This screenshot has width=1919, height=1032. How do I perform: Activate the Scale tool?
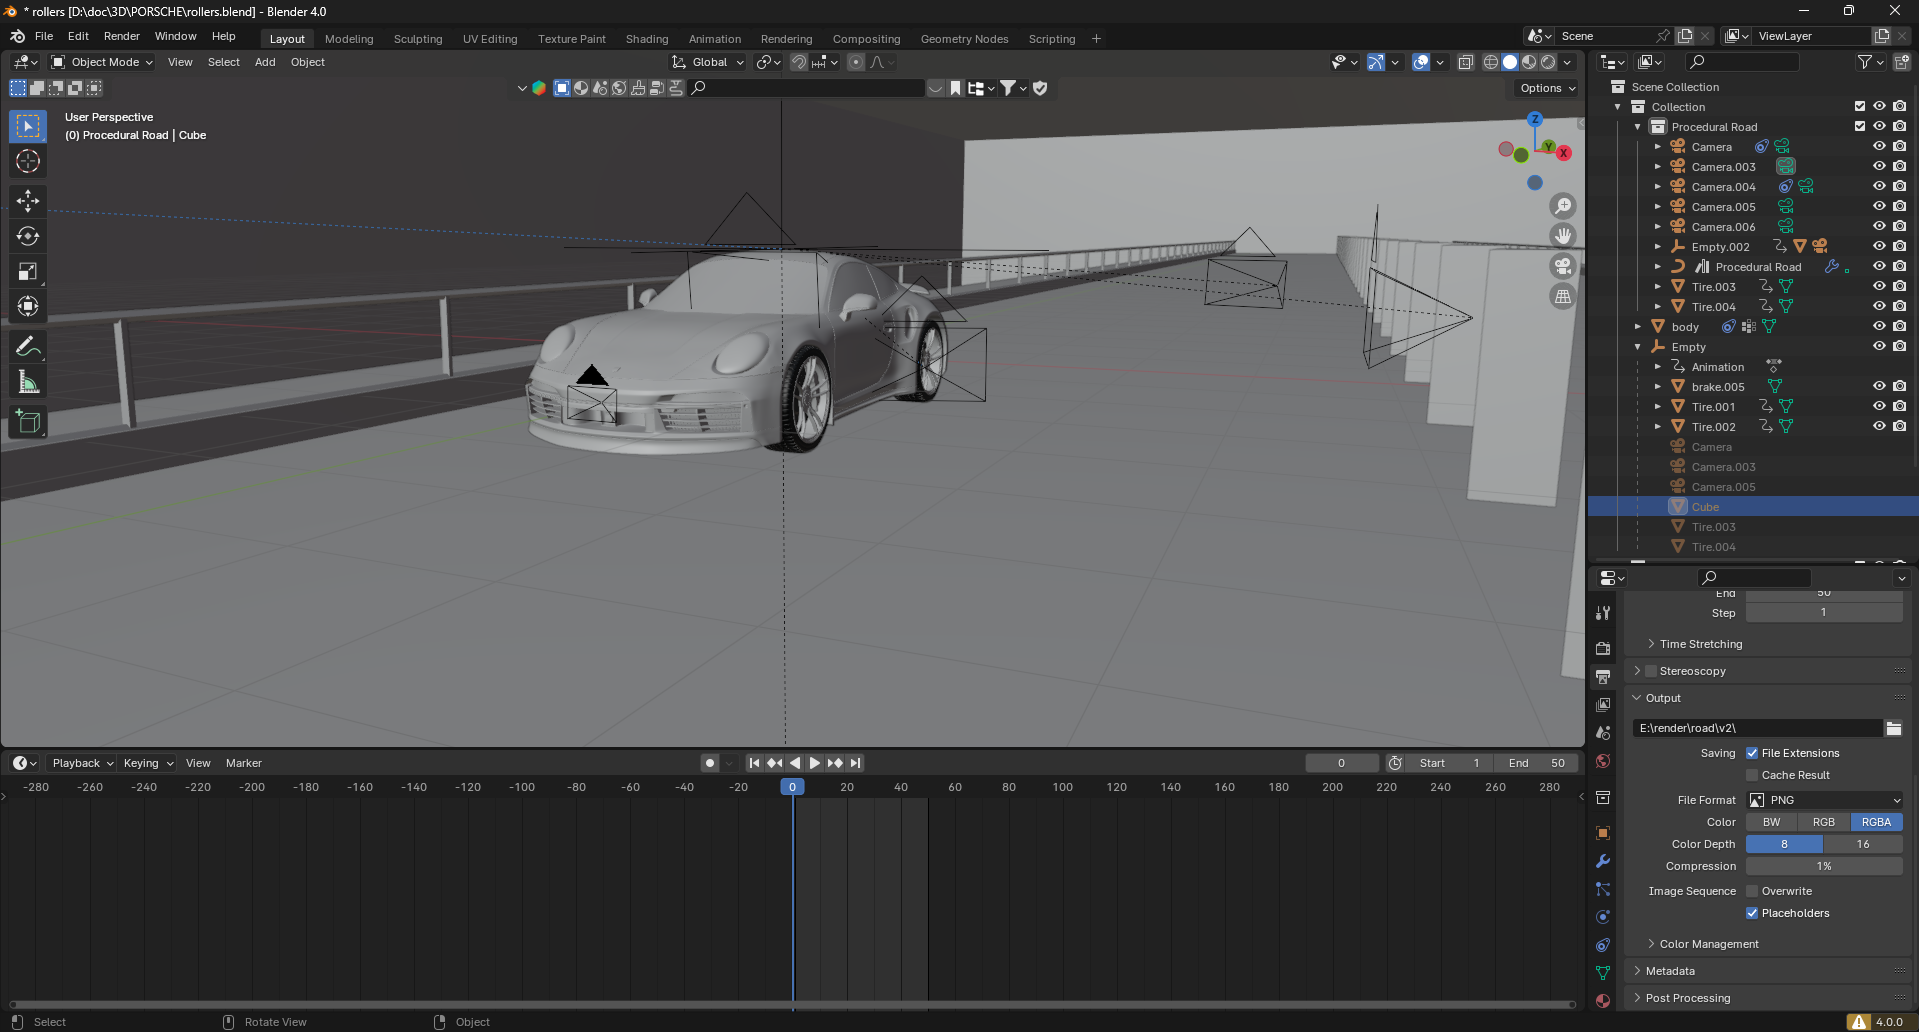click(28, 271)
